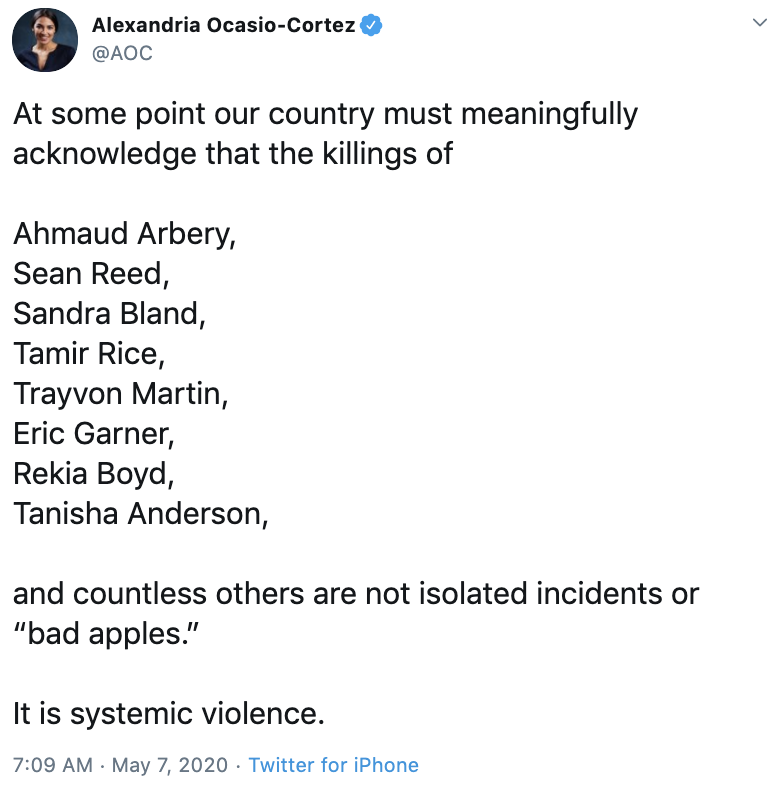Open the tweet options chevron menu
784x786 pixels.
[757, 22]
